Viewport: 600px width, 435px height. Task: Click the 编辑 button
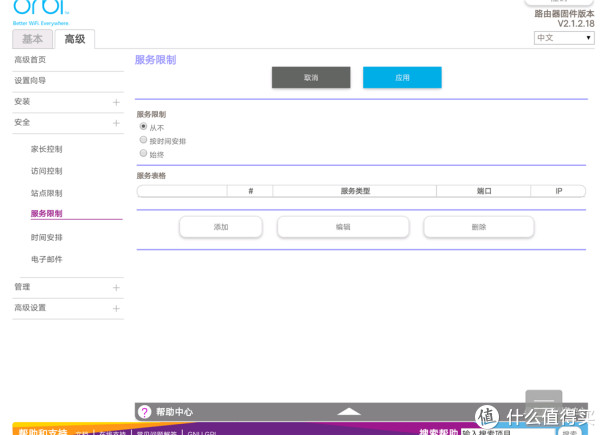pos(343,227)
